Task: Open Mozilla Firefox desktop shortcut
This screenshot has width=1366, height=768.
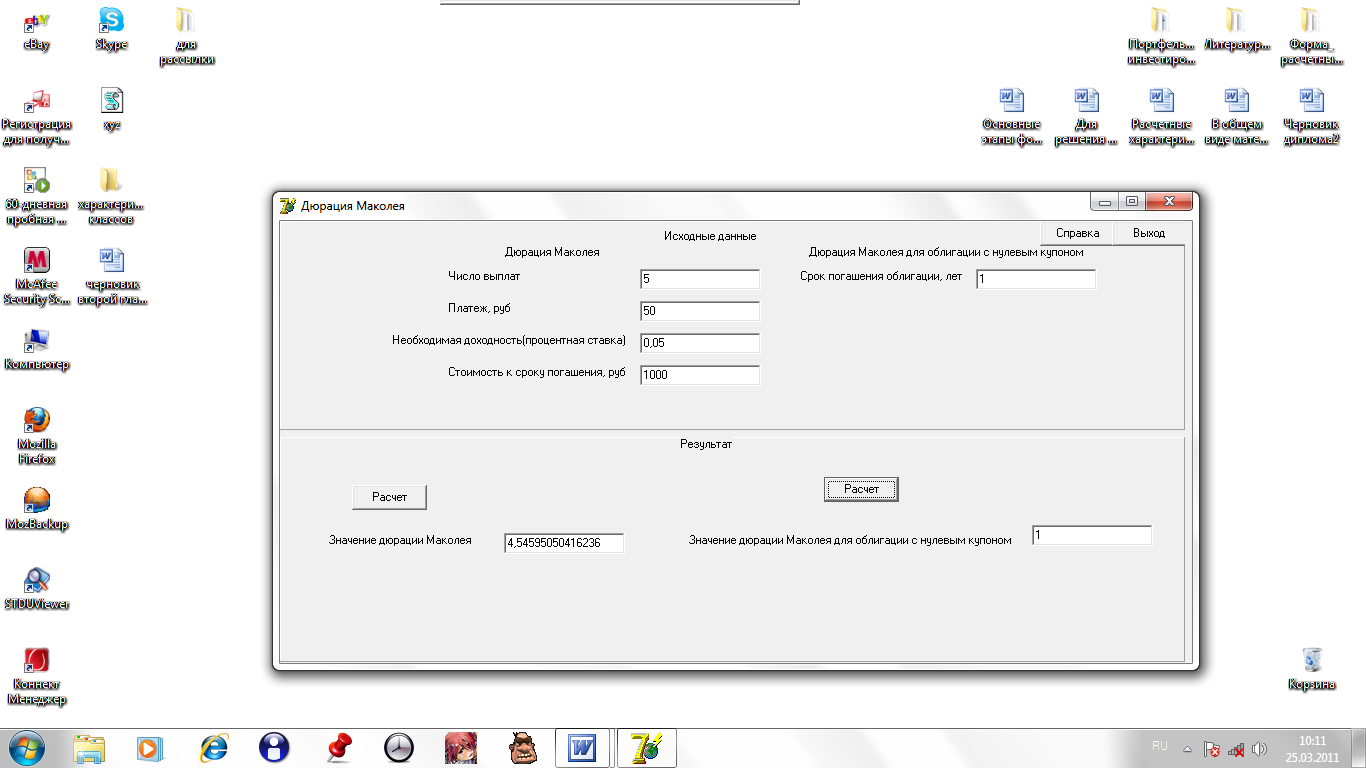Action: click(37, 435)
